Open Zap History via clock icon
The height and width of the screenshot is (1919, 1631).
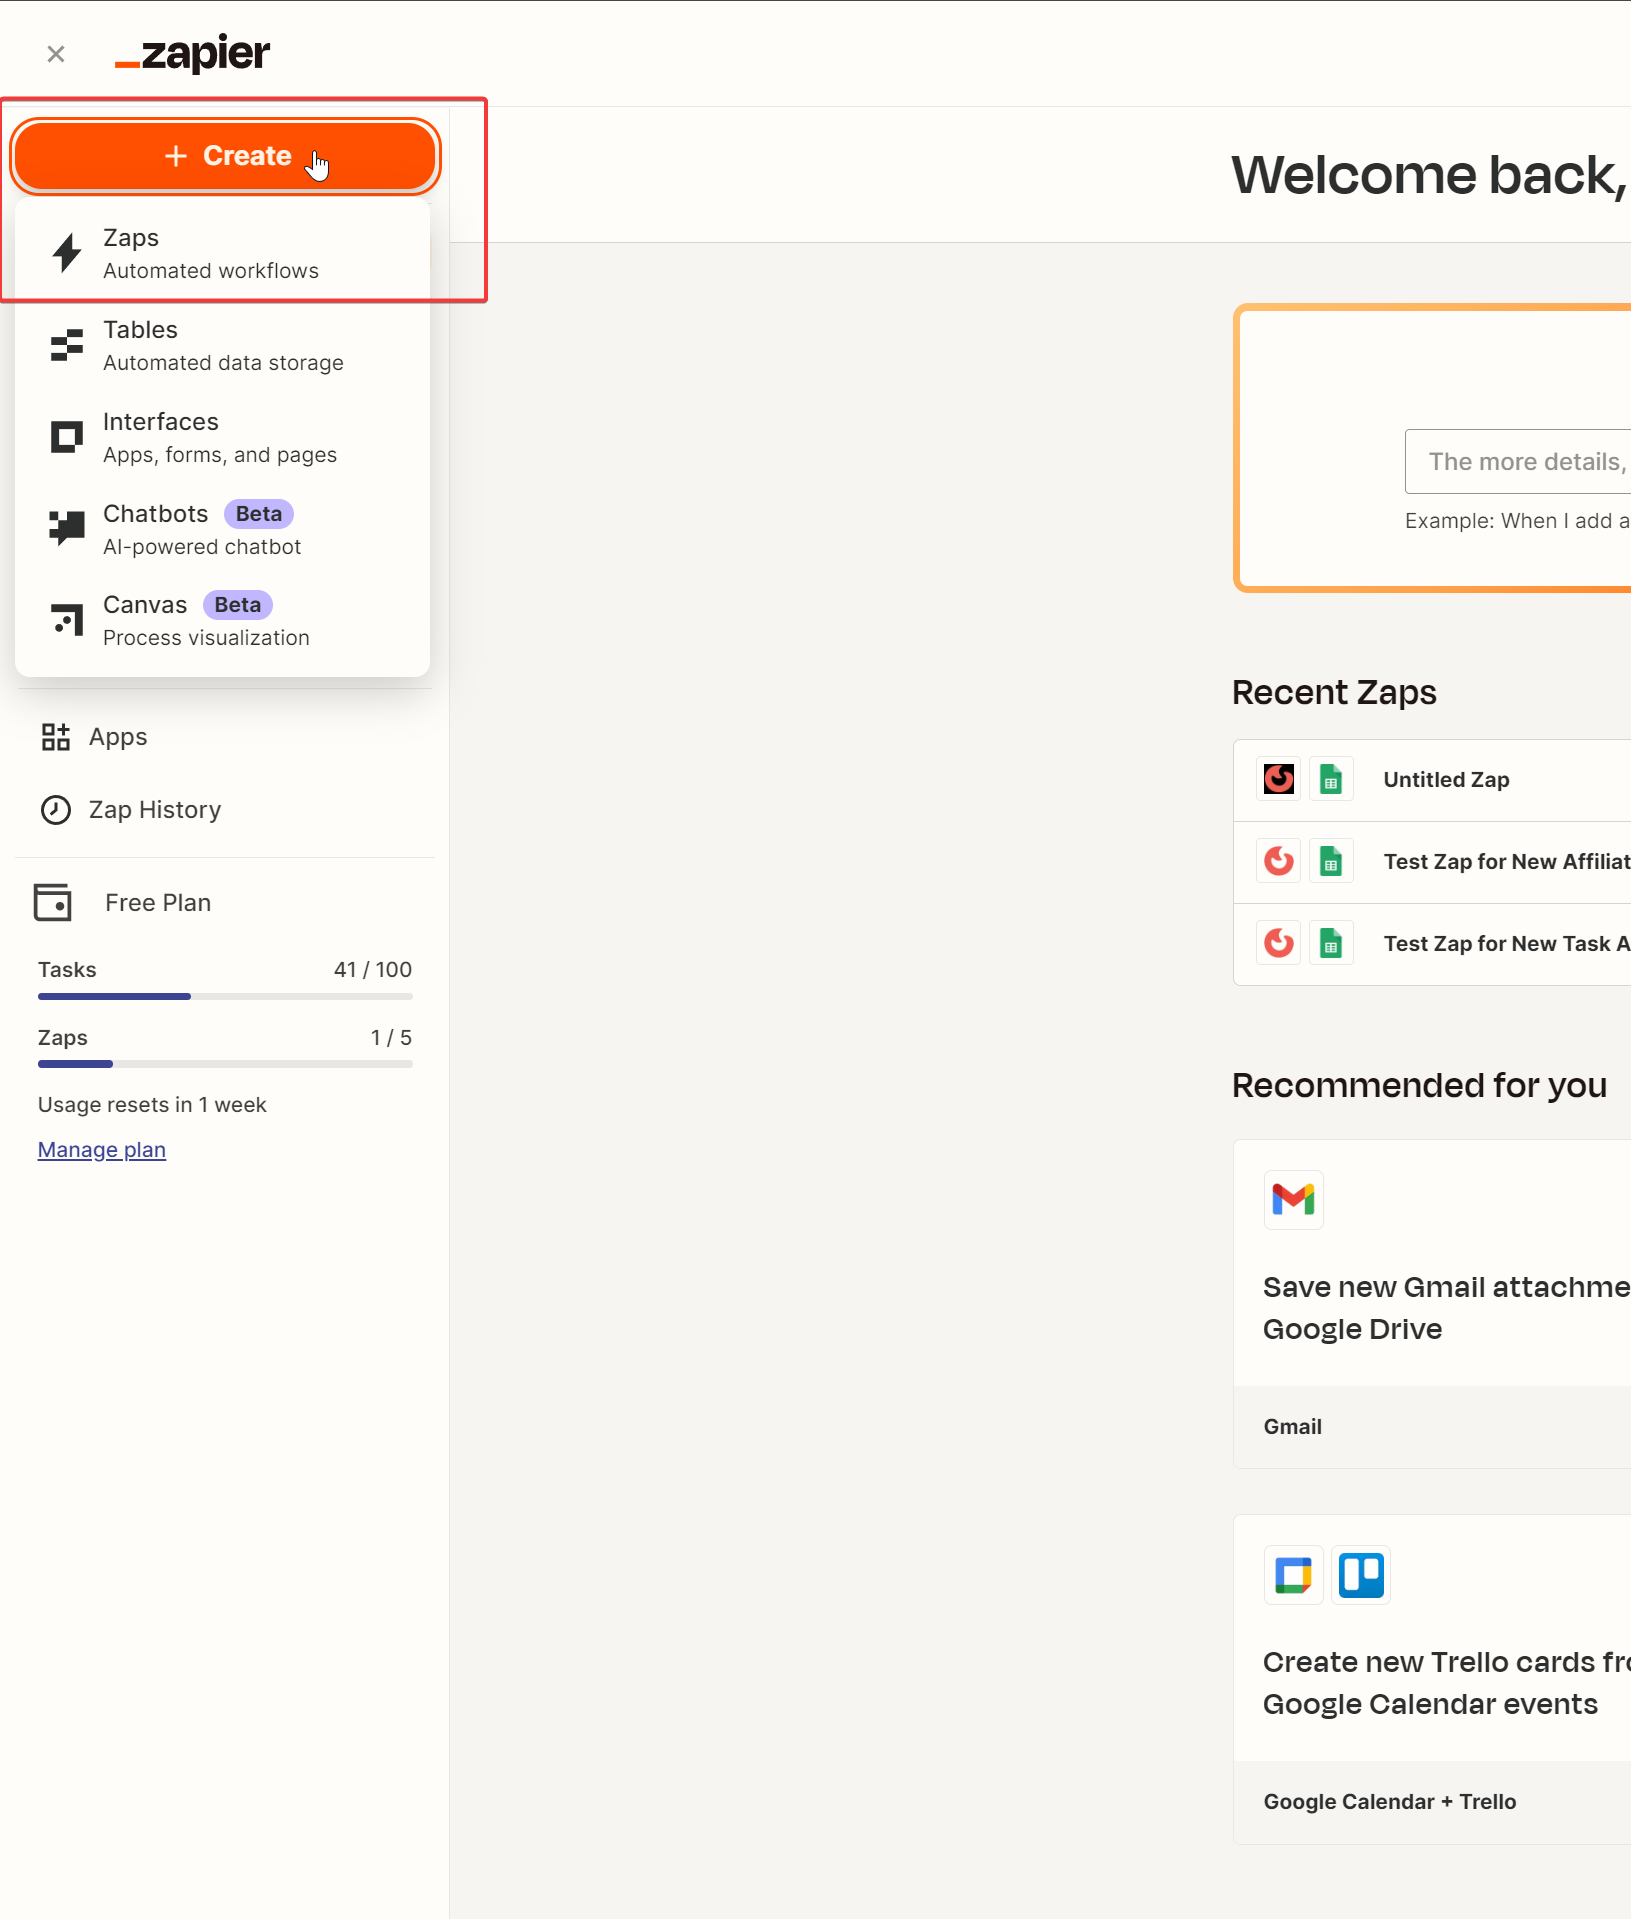coord(55,810)
